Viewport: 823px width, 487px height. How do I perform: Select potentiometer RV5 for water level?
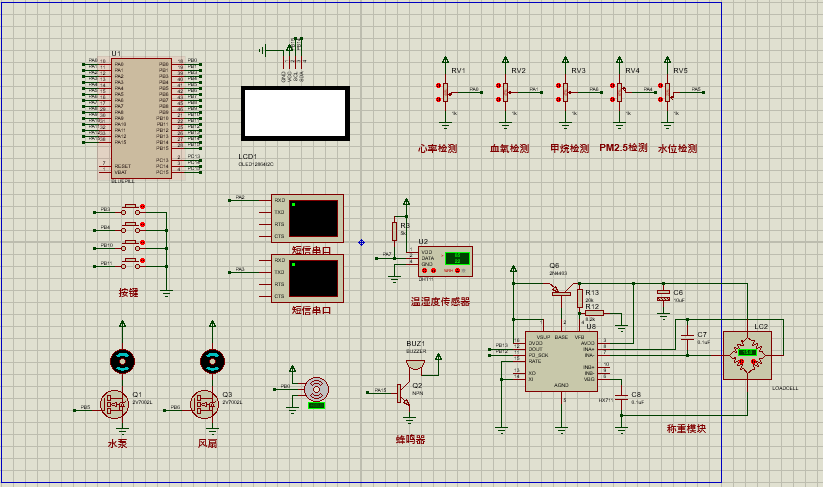tap(667, 92)
